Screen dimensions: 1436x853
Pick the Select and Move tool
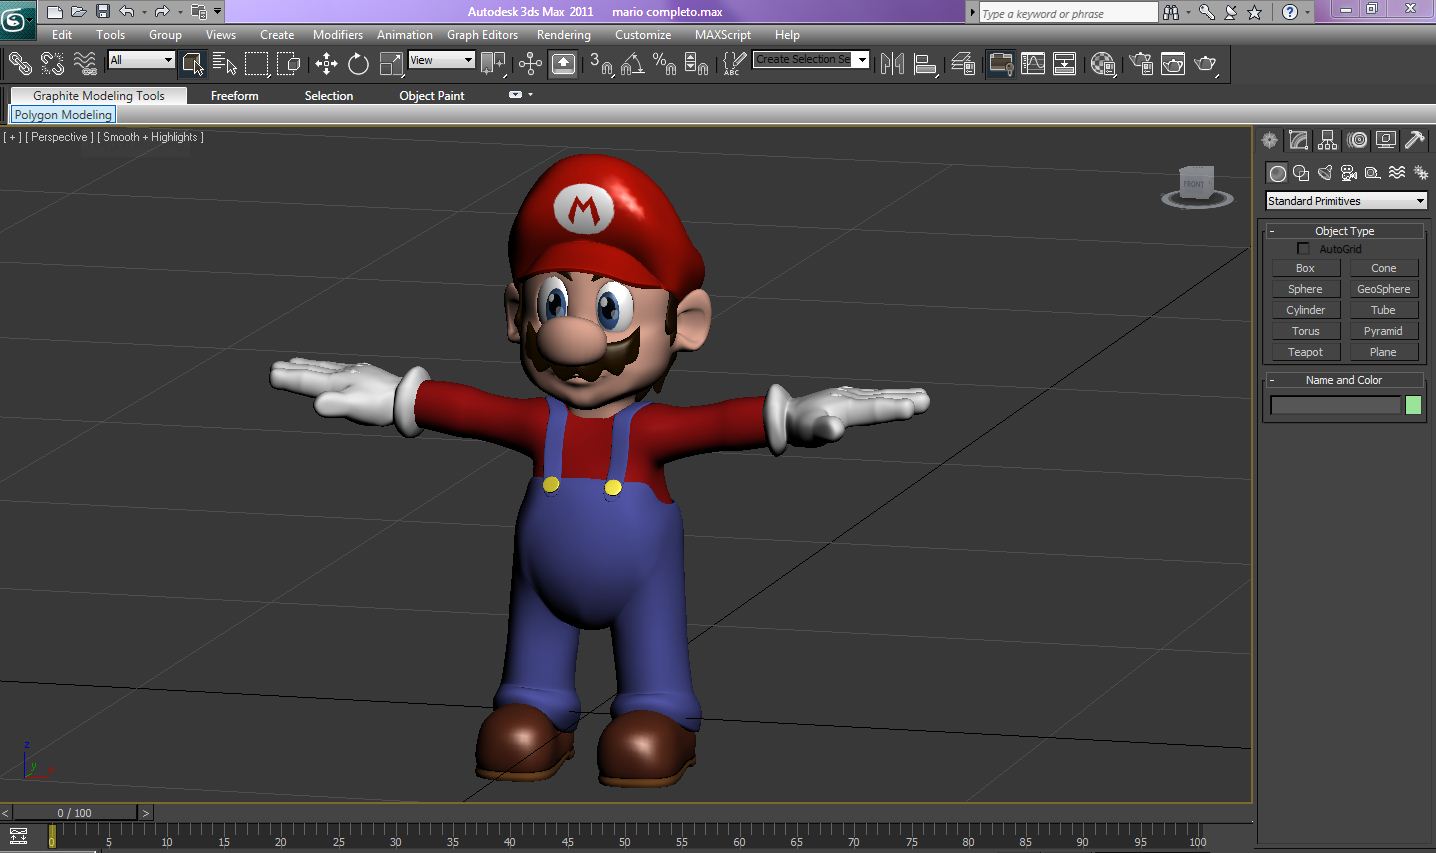coord(326,64)
